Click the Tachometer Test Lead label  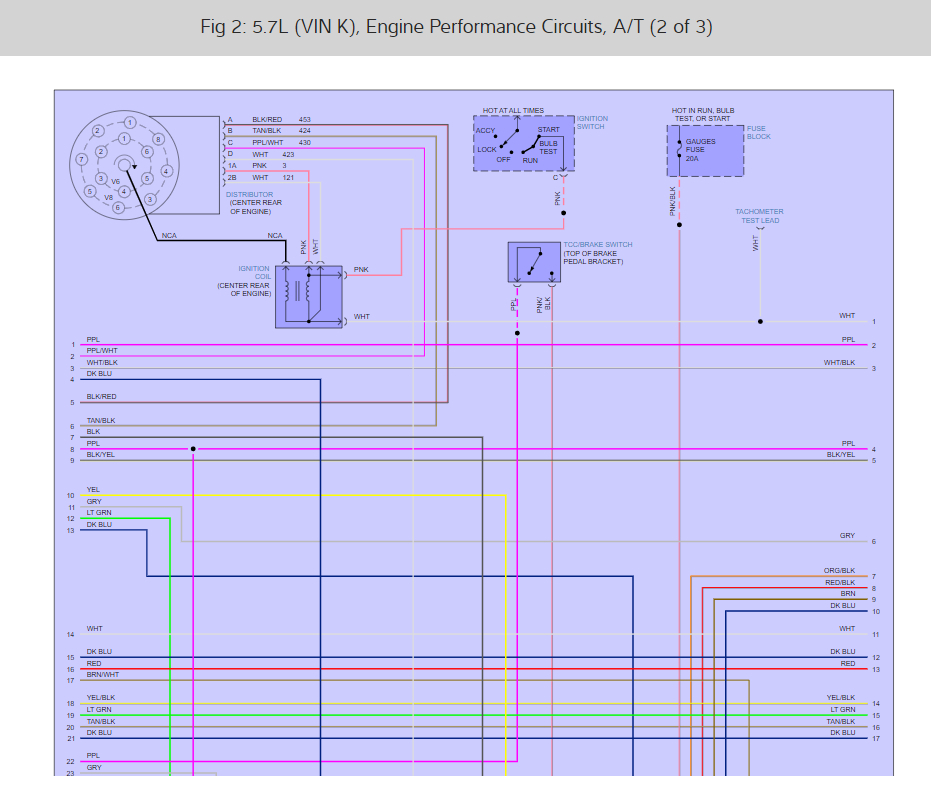tap(759, 216)
